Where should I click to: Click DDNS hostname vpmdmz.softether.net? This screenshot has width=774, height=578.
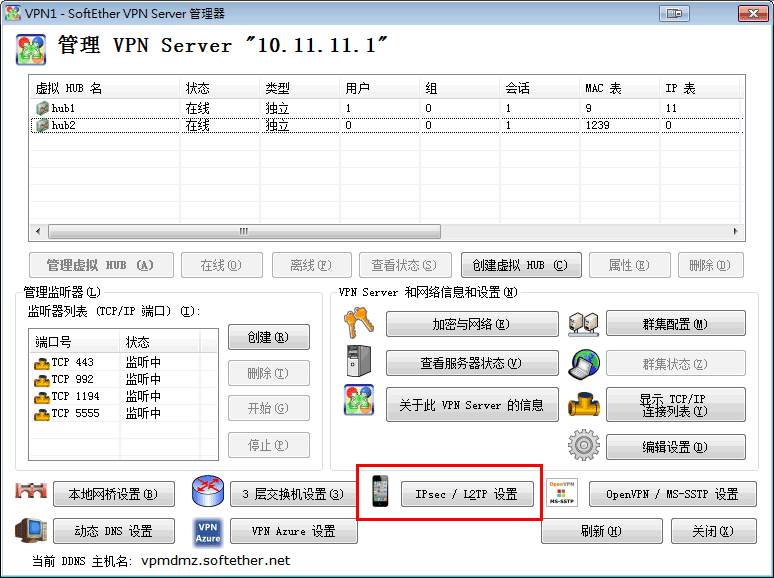[x=216, y=560]
